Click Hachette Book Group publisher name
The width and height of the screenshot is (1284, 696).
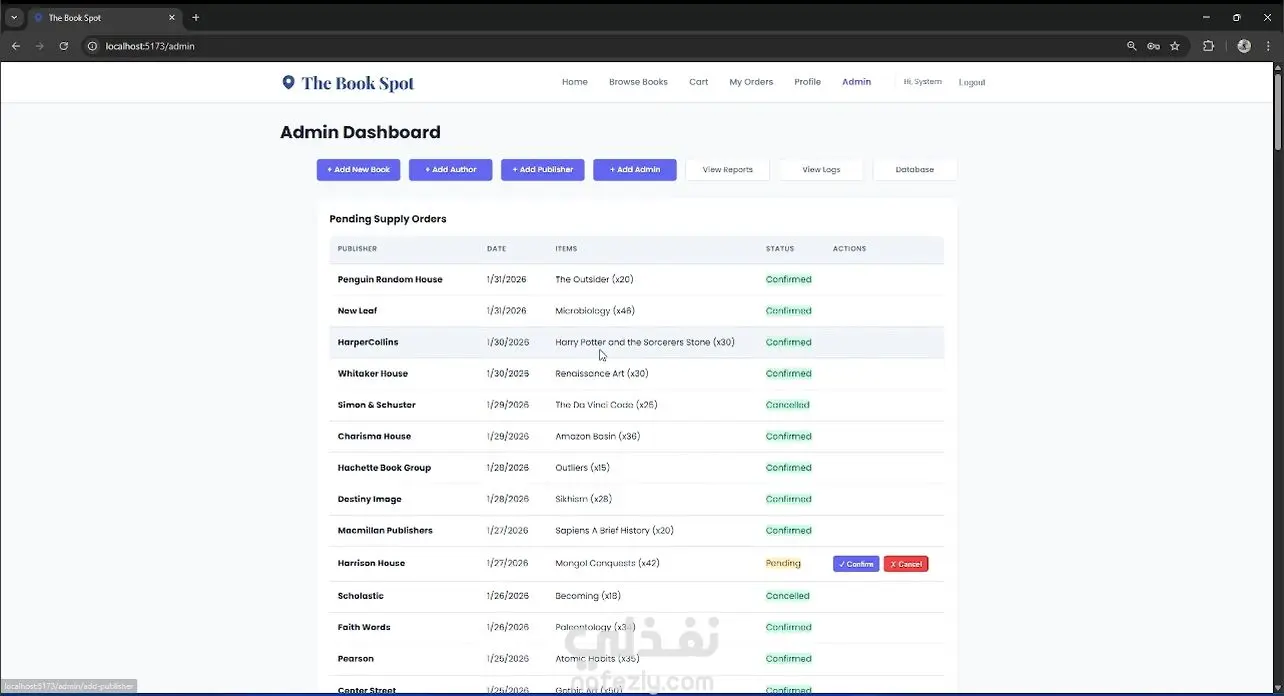[x=384, y=468]
